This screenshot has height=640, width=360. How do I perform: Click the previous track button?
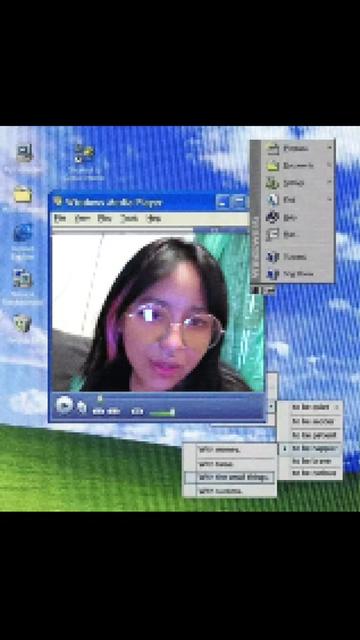point(98,411)
